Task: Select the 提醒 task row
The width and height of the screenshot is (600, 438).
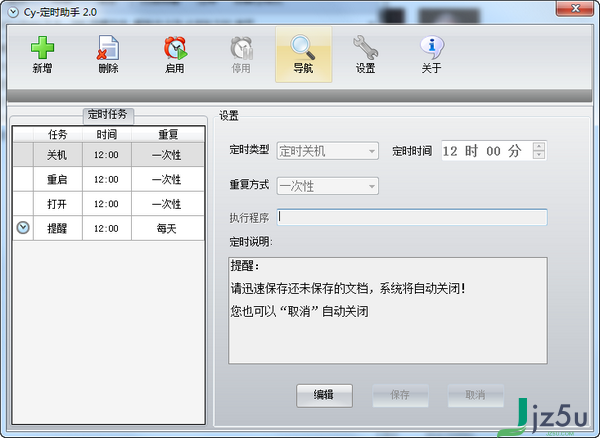Action: 109,228
